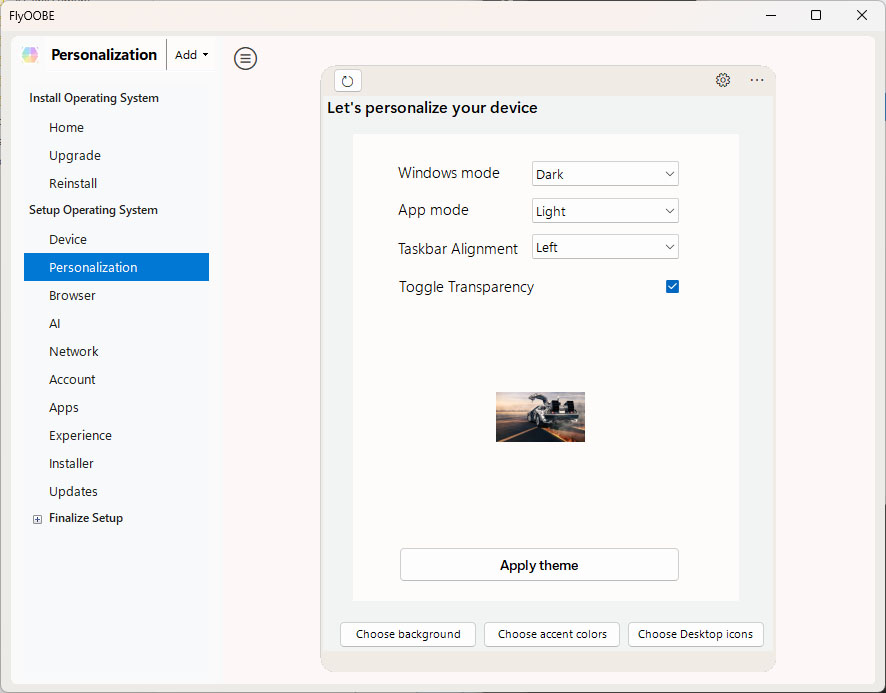This screenshot has height=693, width=886.
Task: Open the Network section
Action: point(74,352)
